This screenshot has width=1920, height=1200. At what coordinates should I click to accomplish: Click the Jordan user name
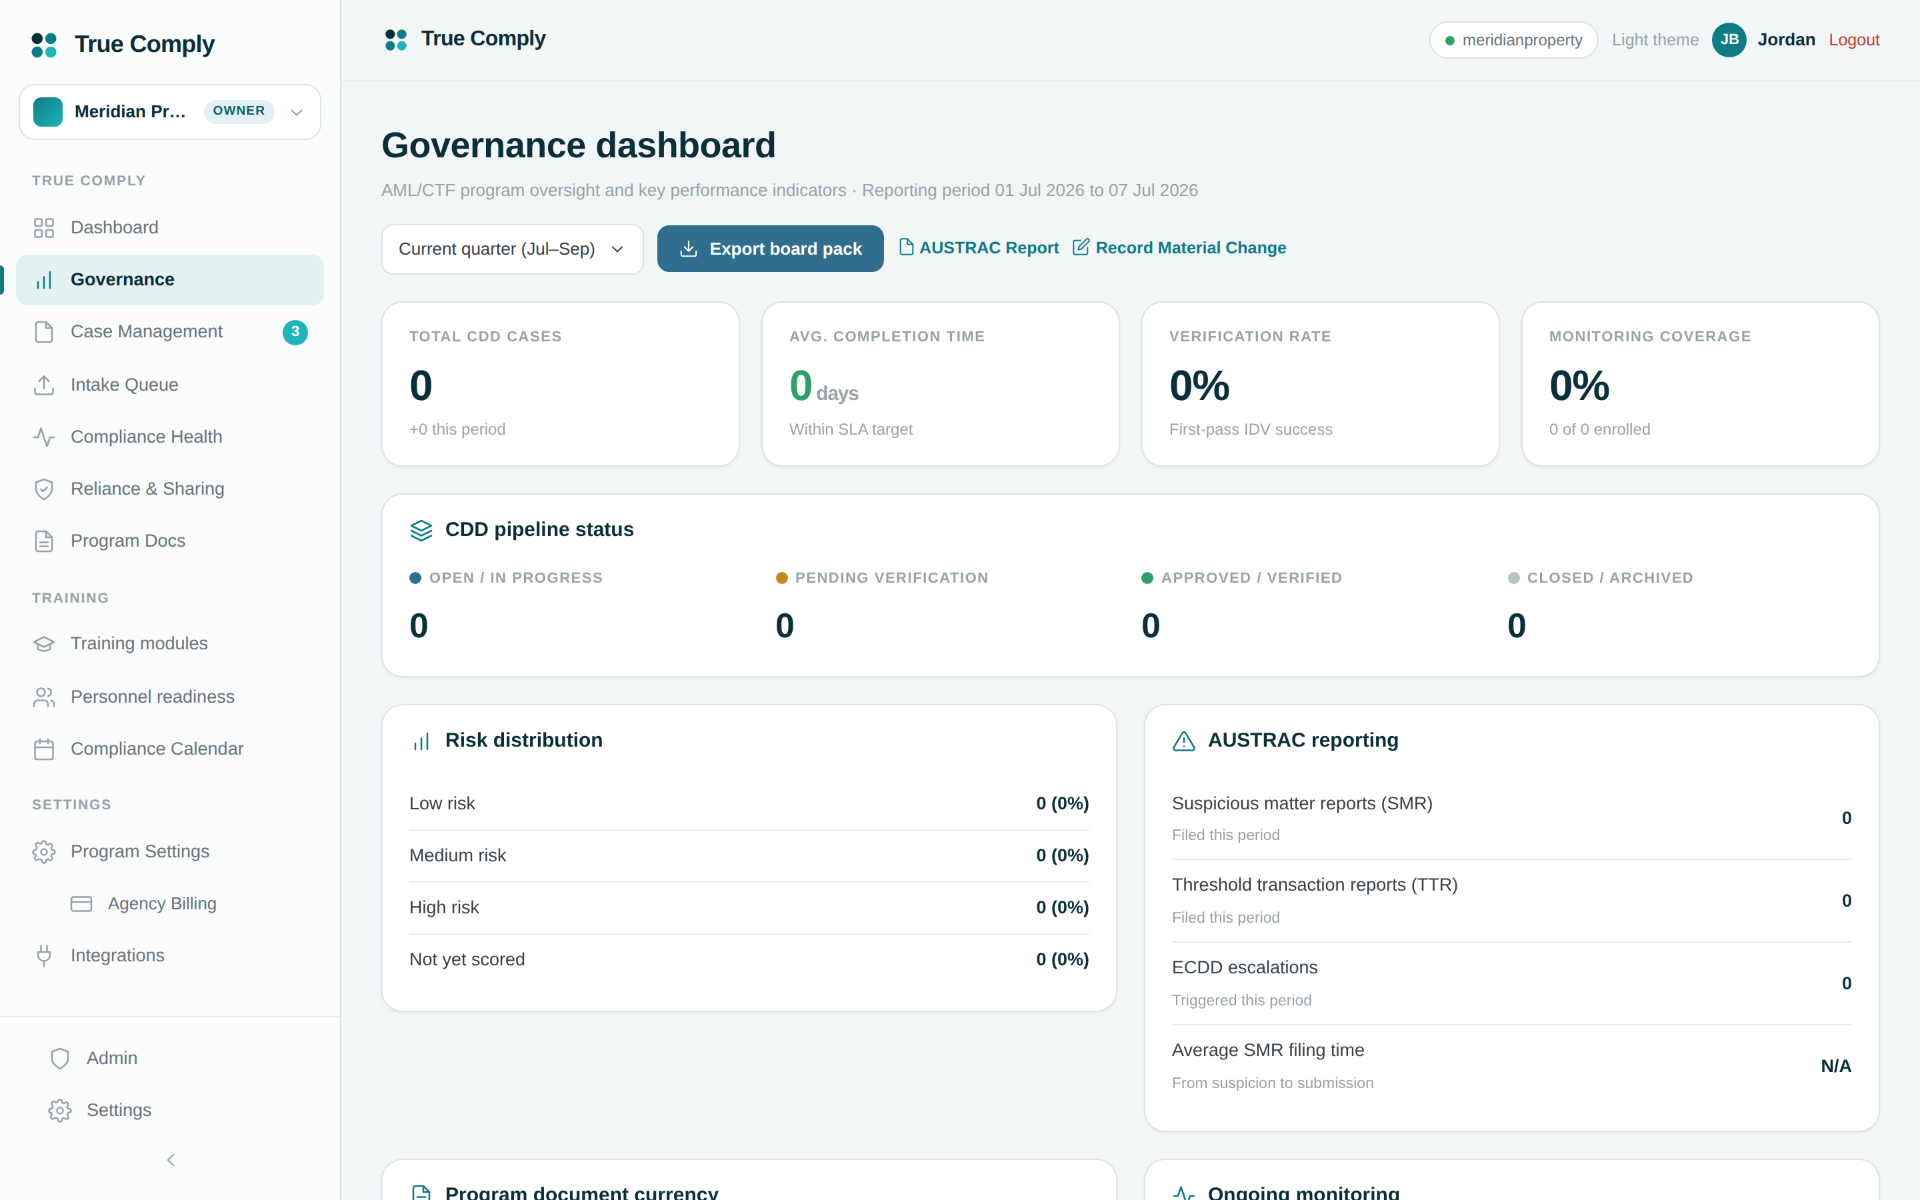(1786, 40)
